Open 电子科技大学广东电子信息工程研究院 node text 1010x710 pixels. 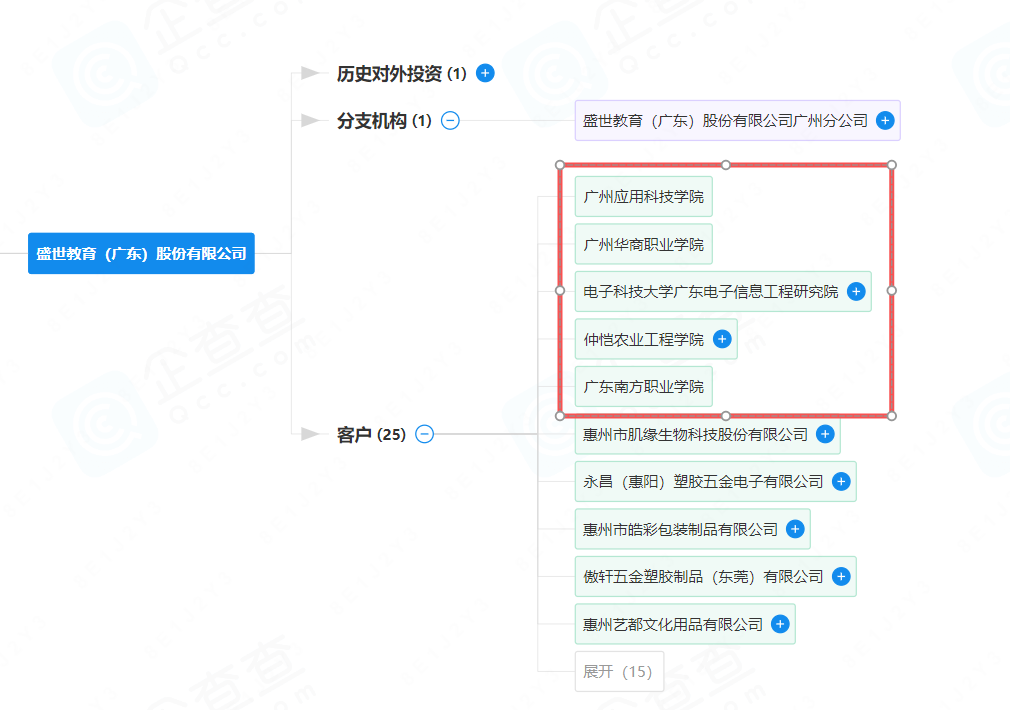point(710,292)
